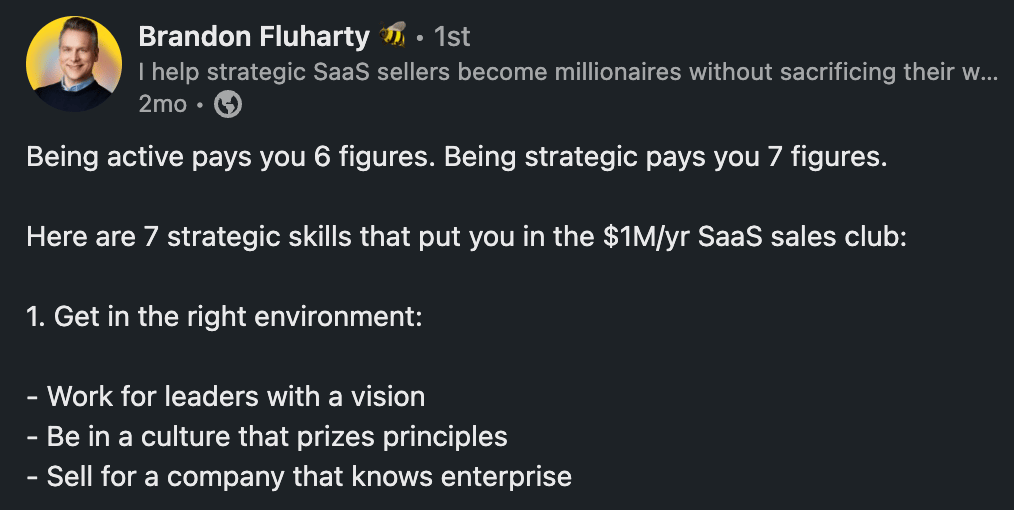Click the Brandon Fluharty name link
Image resolution: width=1014 pixels, height=510 pixels.
click(254, 37)
